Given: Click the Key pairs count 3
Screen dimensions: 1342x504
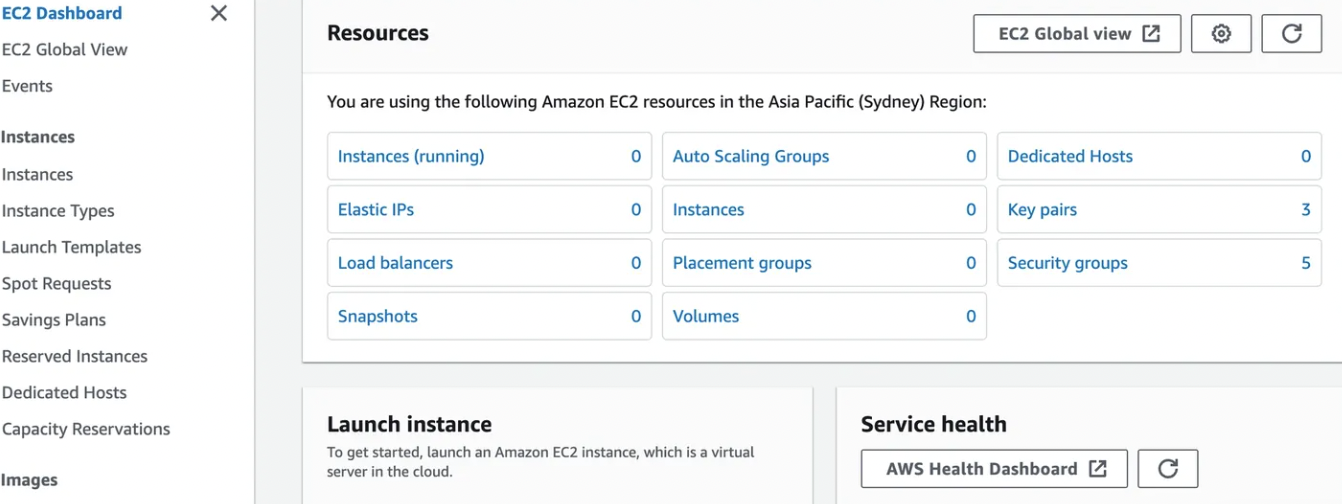Looking at the screenshot, I should coord(1306,210).
